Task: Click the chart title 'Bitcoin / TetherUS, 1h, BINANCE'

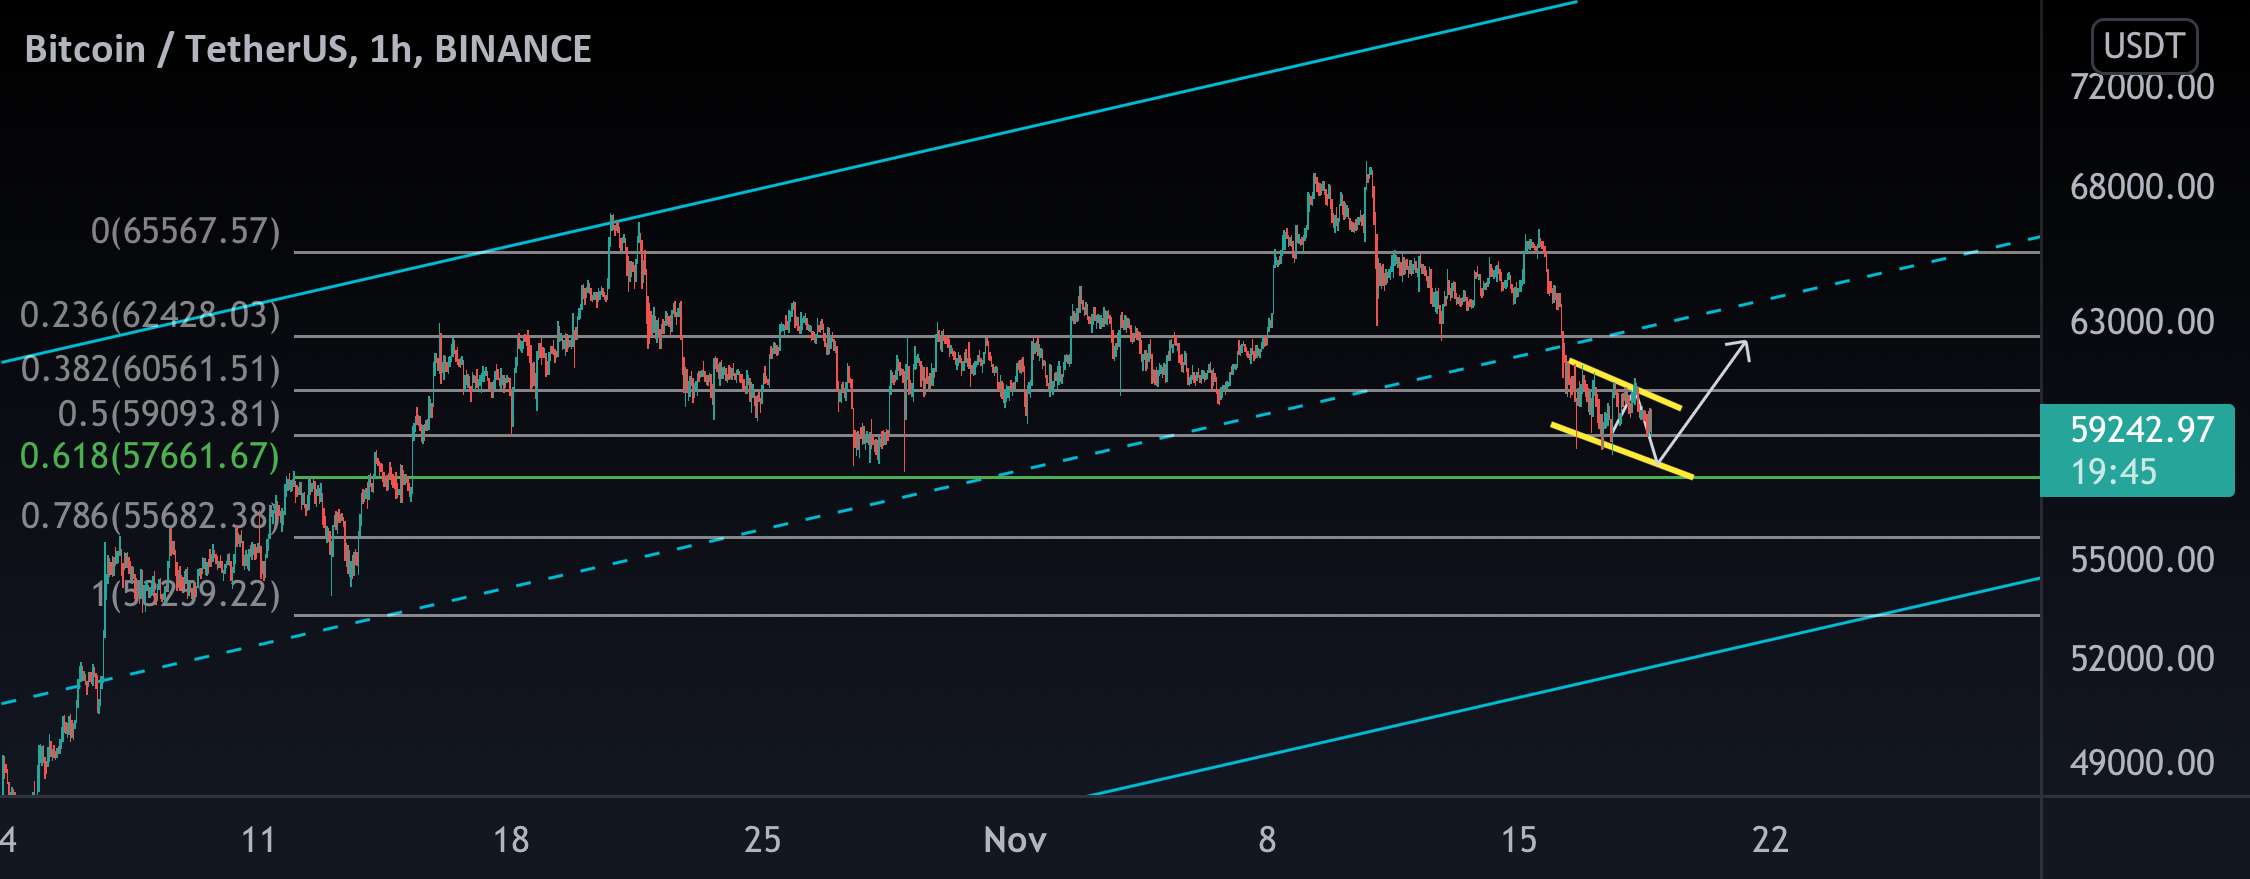Action: pyautogui.click(x=308, y=49)
